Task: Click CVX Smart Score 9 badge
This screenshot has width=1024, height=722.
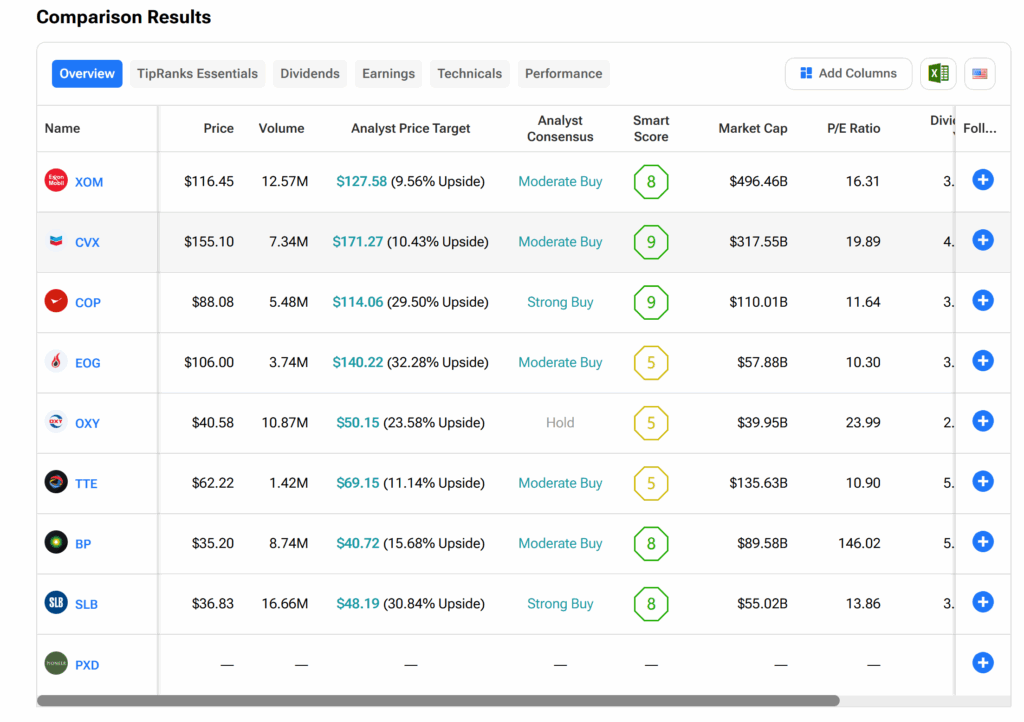Action: [651, 242]
